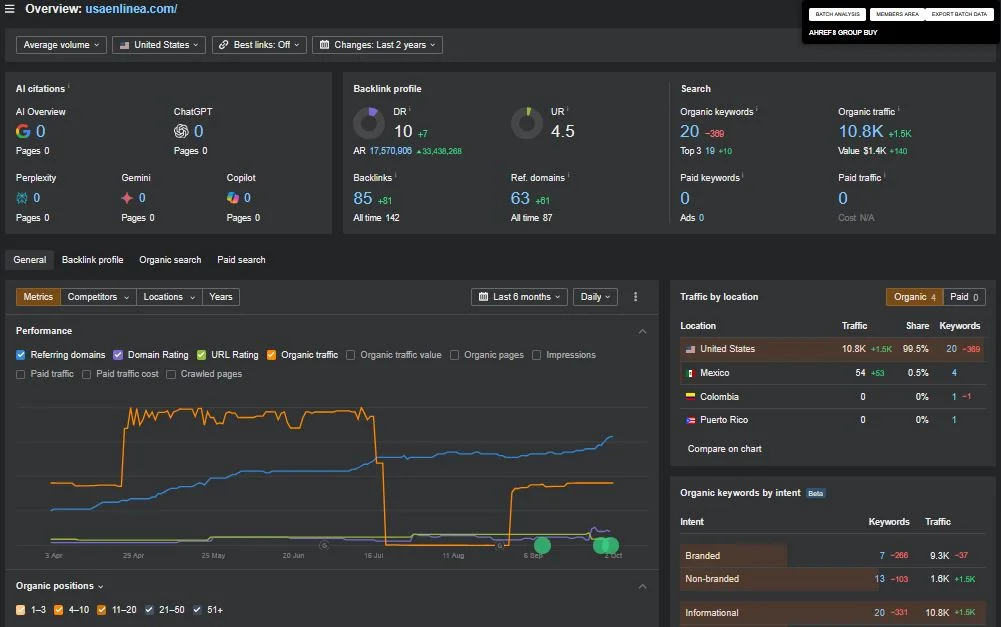
Task: Click the info icon beside Backlinks
Action: click(x=395, y=175)
